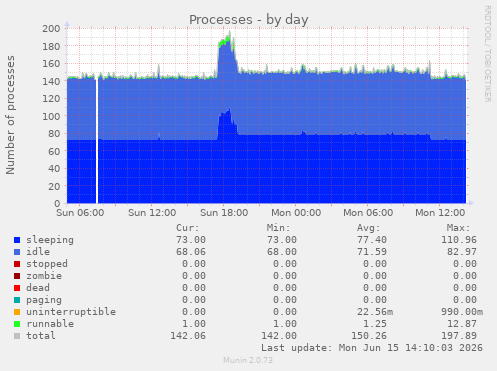Click the dead legend color swatch
497x371 pixels.
17,288
